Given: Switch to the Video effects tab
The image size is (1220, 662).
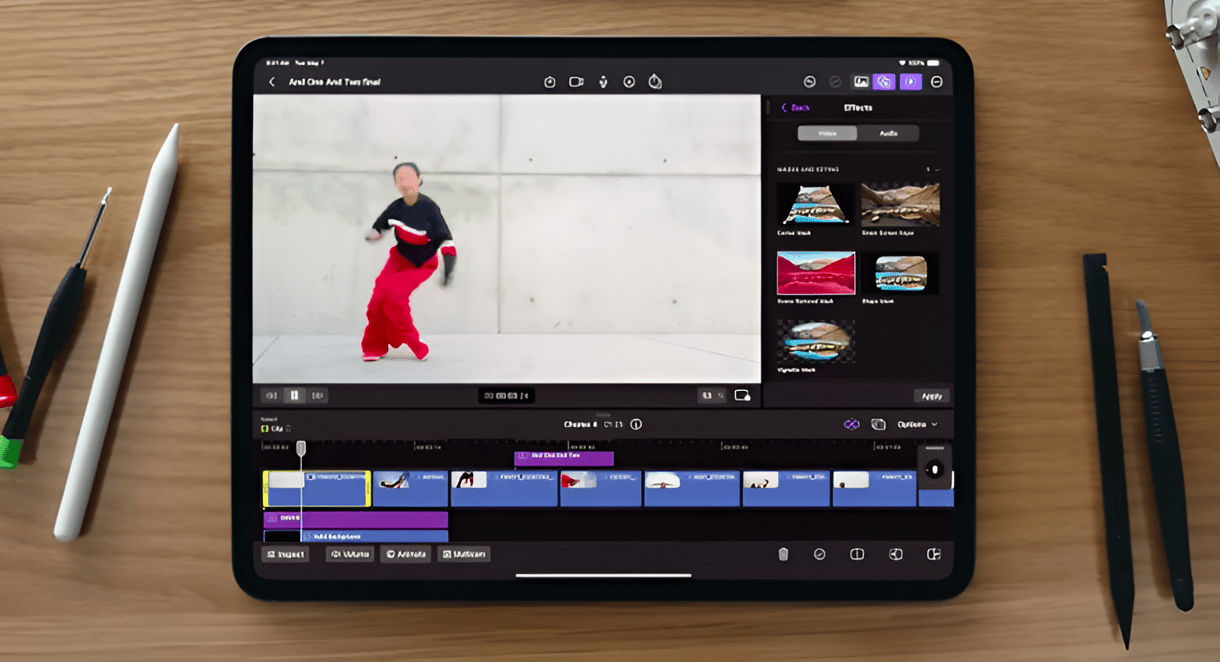Looking at the screenshot, I should (x=827, y=133).
